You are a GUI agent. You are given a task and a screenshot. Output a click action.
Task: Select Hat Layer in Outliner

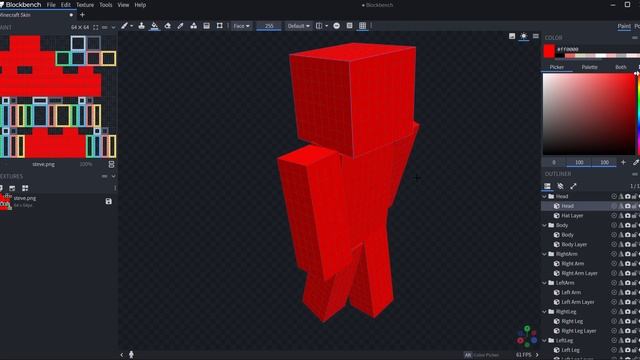coord(572,216)
